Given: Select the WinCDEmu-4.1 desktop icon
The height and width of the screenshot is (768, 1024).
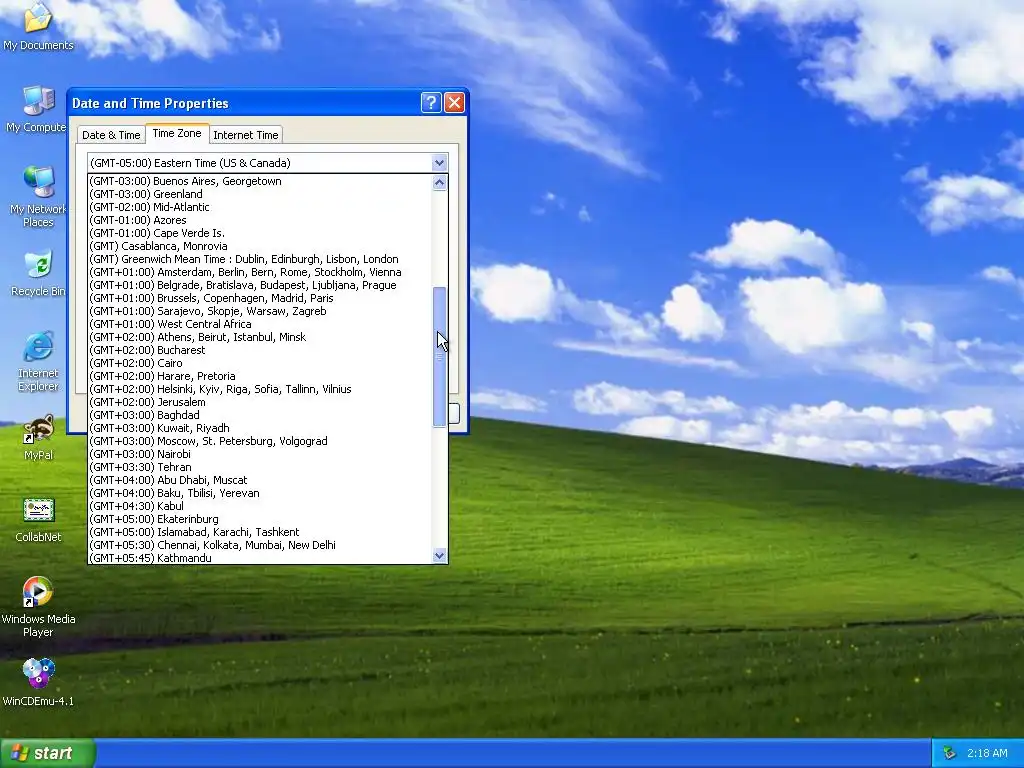Looking at the screenshot, I should click(38, 684).
